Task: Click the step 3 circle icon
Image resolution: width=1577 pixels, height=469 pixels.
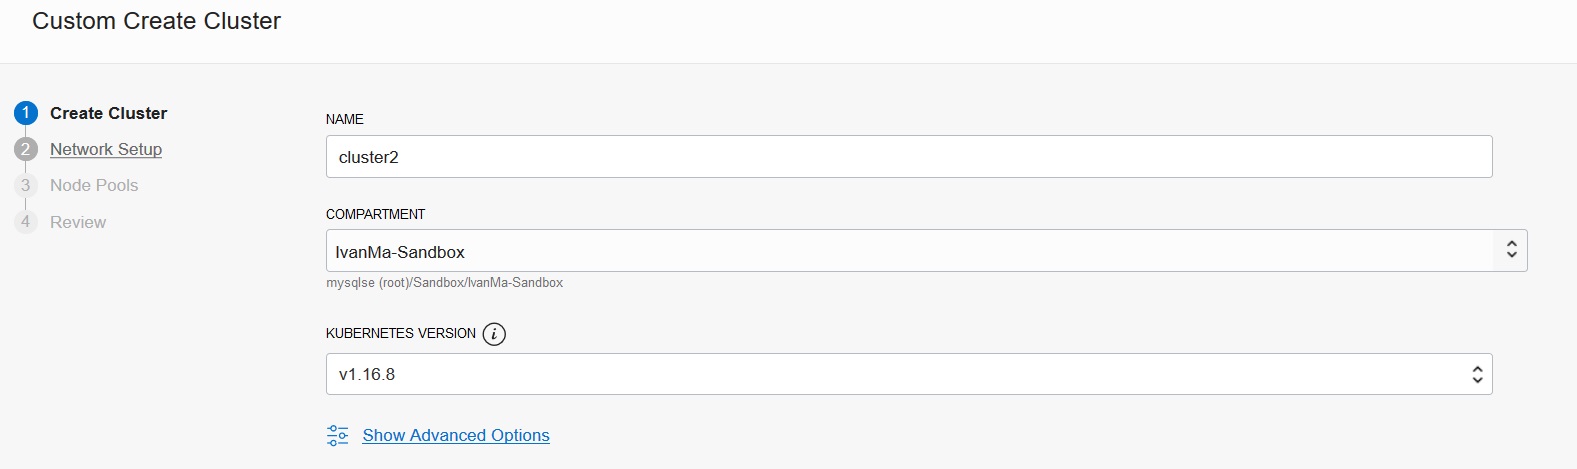Action: click(26, 186)
